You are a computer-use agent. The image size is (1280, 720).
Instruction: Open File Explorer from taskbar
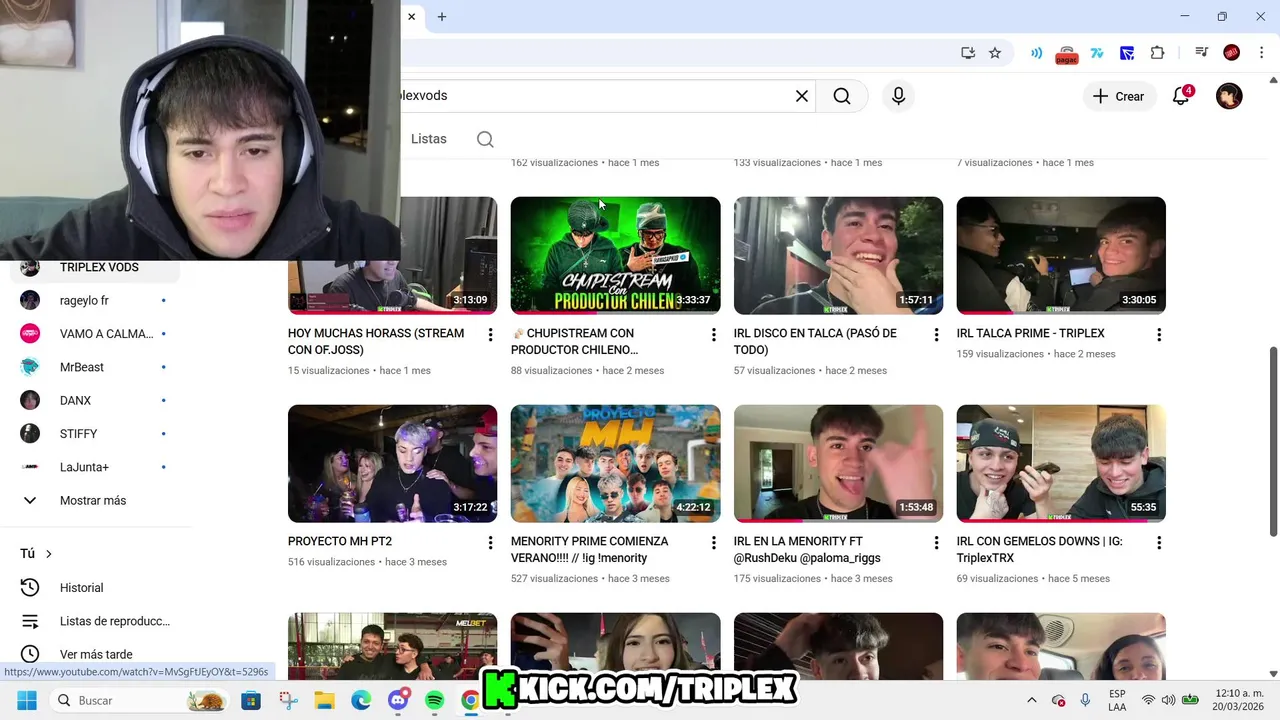point(325,700)
